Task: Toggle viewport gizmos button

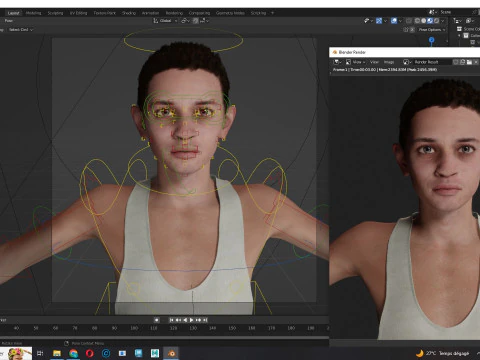Action: coord(379,21)
